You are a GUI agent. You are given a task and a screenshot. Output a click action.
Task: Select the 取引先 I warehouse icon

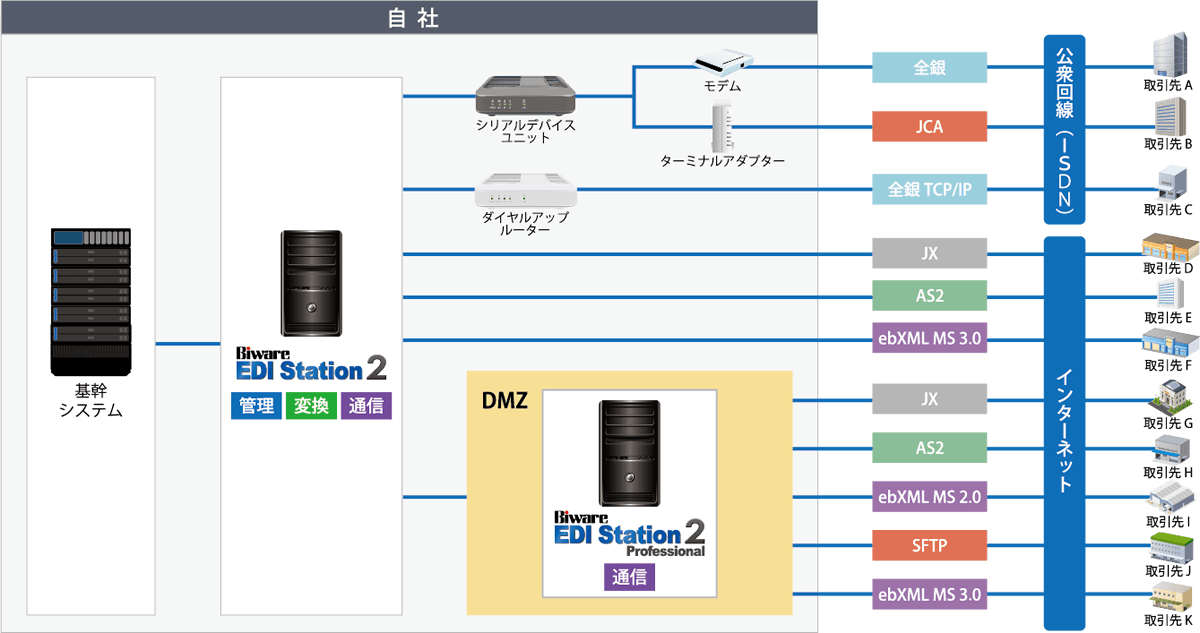(1169, 497)
